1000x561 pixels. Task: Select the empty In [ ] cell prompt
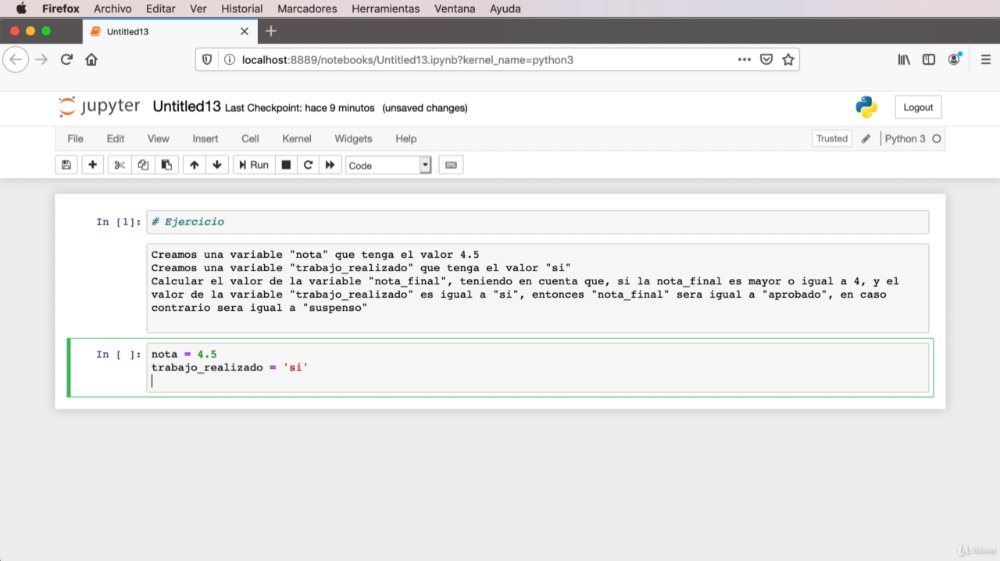[118, 354]
